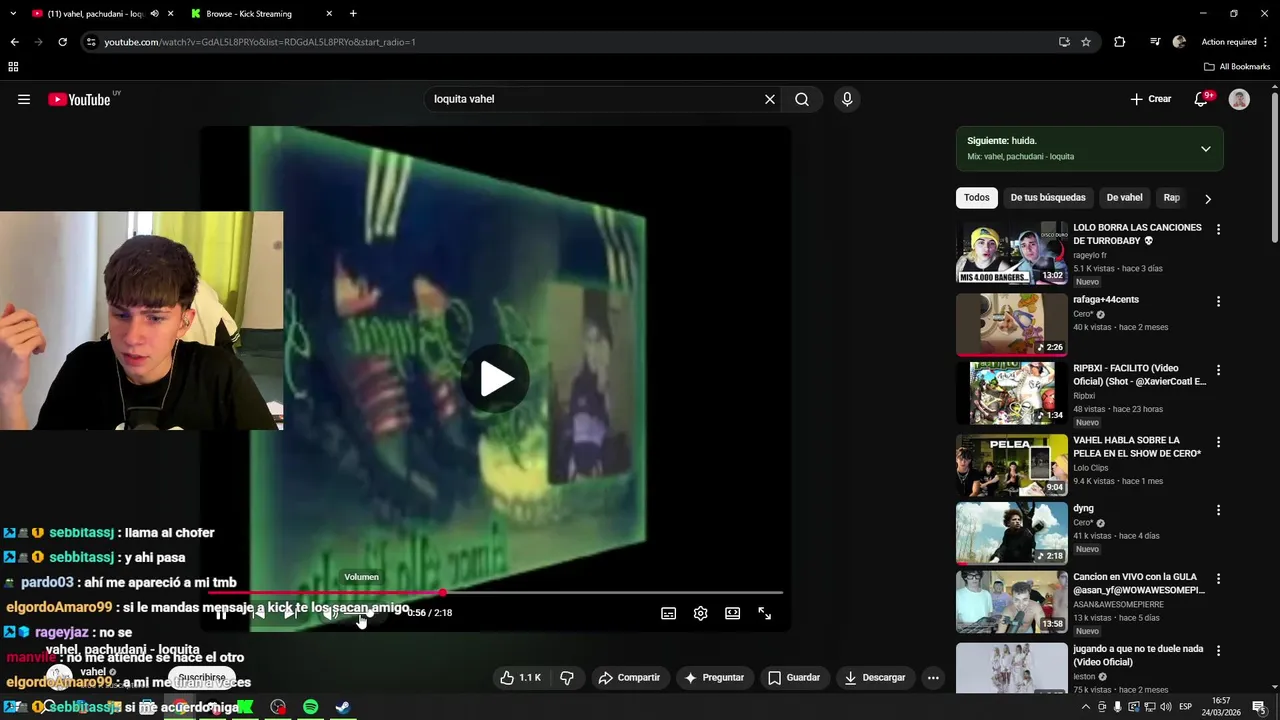The height and width of the screenshot is (720, 1280).
Task: Mute the YouTube tab via speaker icon
Action: coord(154,14)
